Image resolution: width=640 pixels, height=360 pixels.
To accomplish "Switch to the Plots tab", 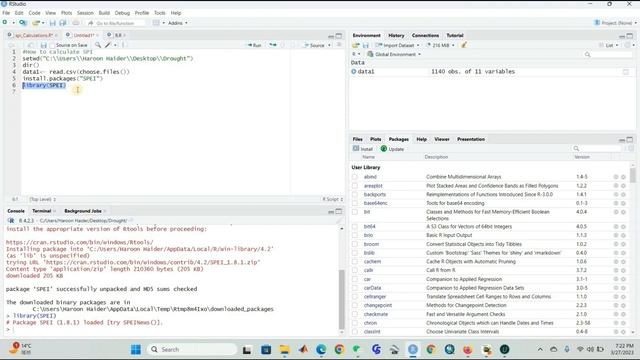I will pos(376,139).
